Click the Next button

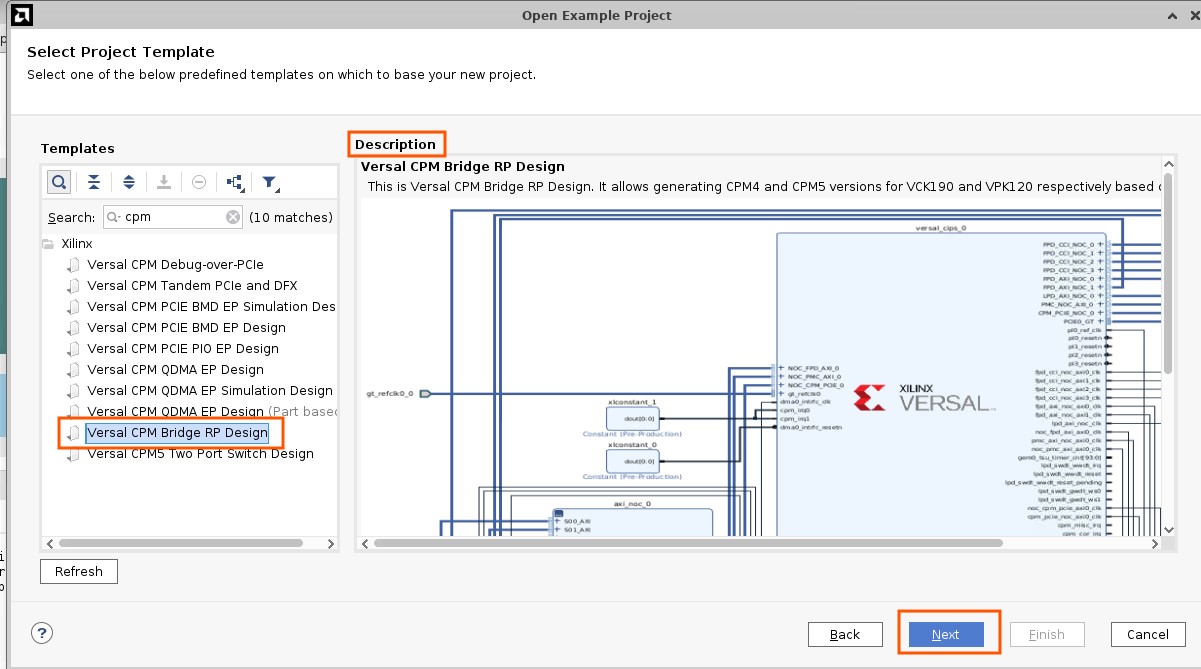pyautogui.click(x=948, y=633)
